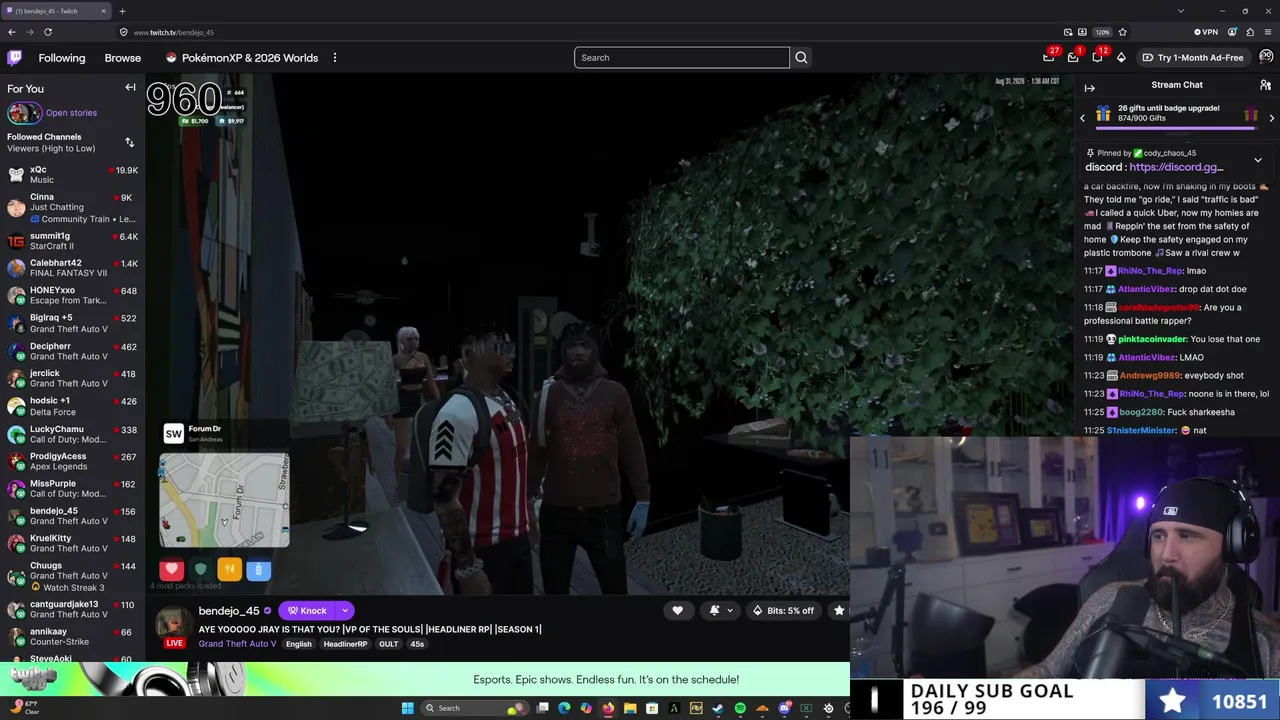Select LuckyChamu channel in followed list
The width and height of the screenshot is (1280, 720).
click(x=72, y=434)
